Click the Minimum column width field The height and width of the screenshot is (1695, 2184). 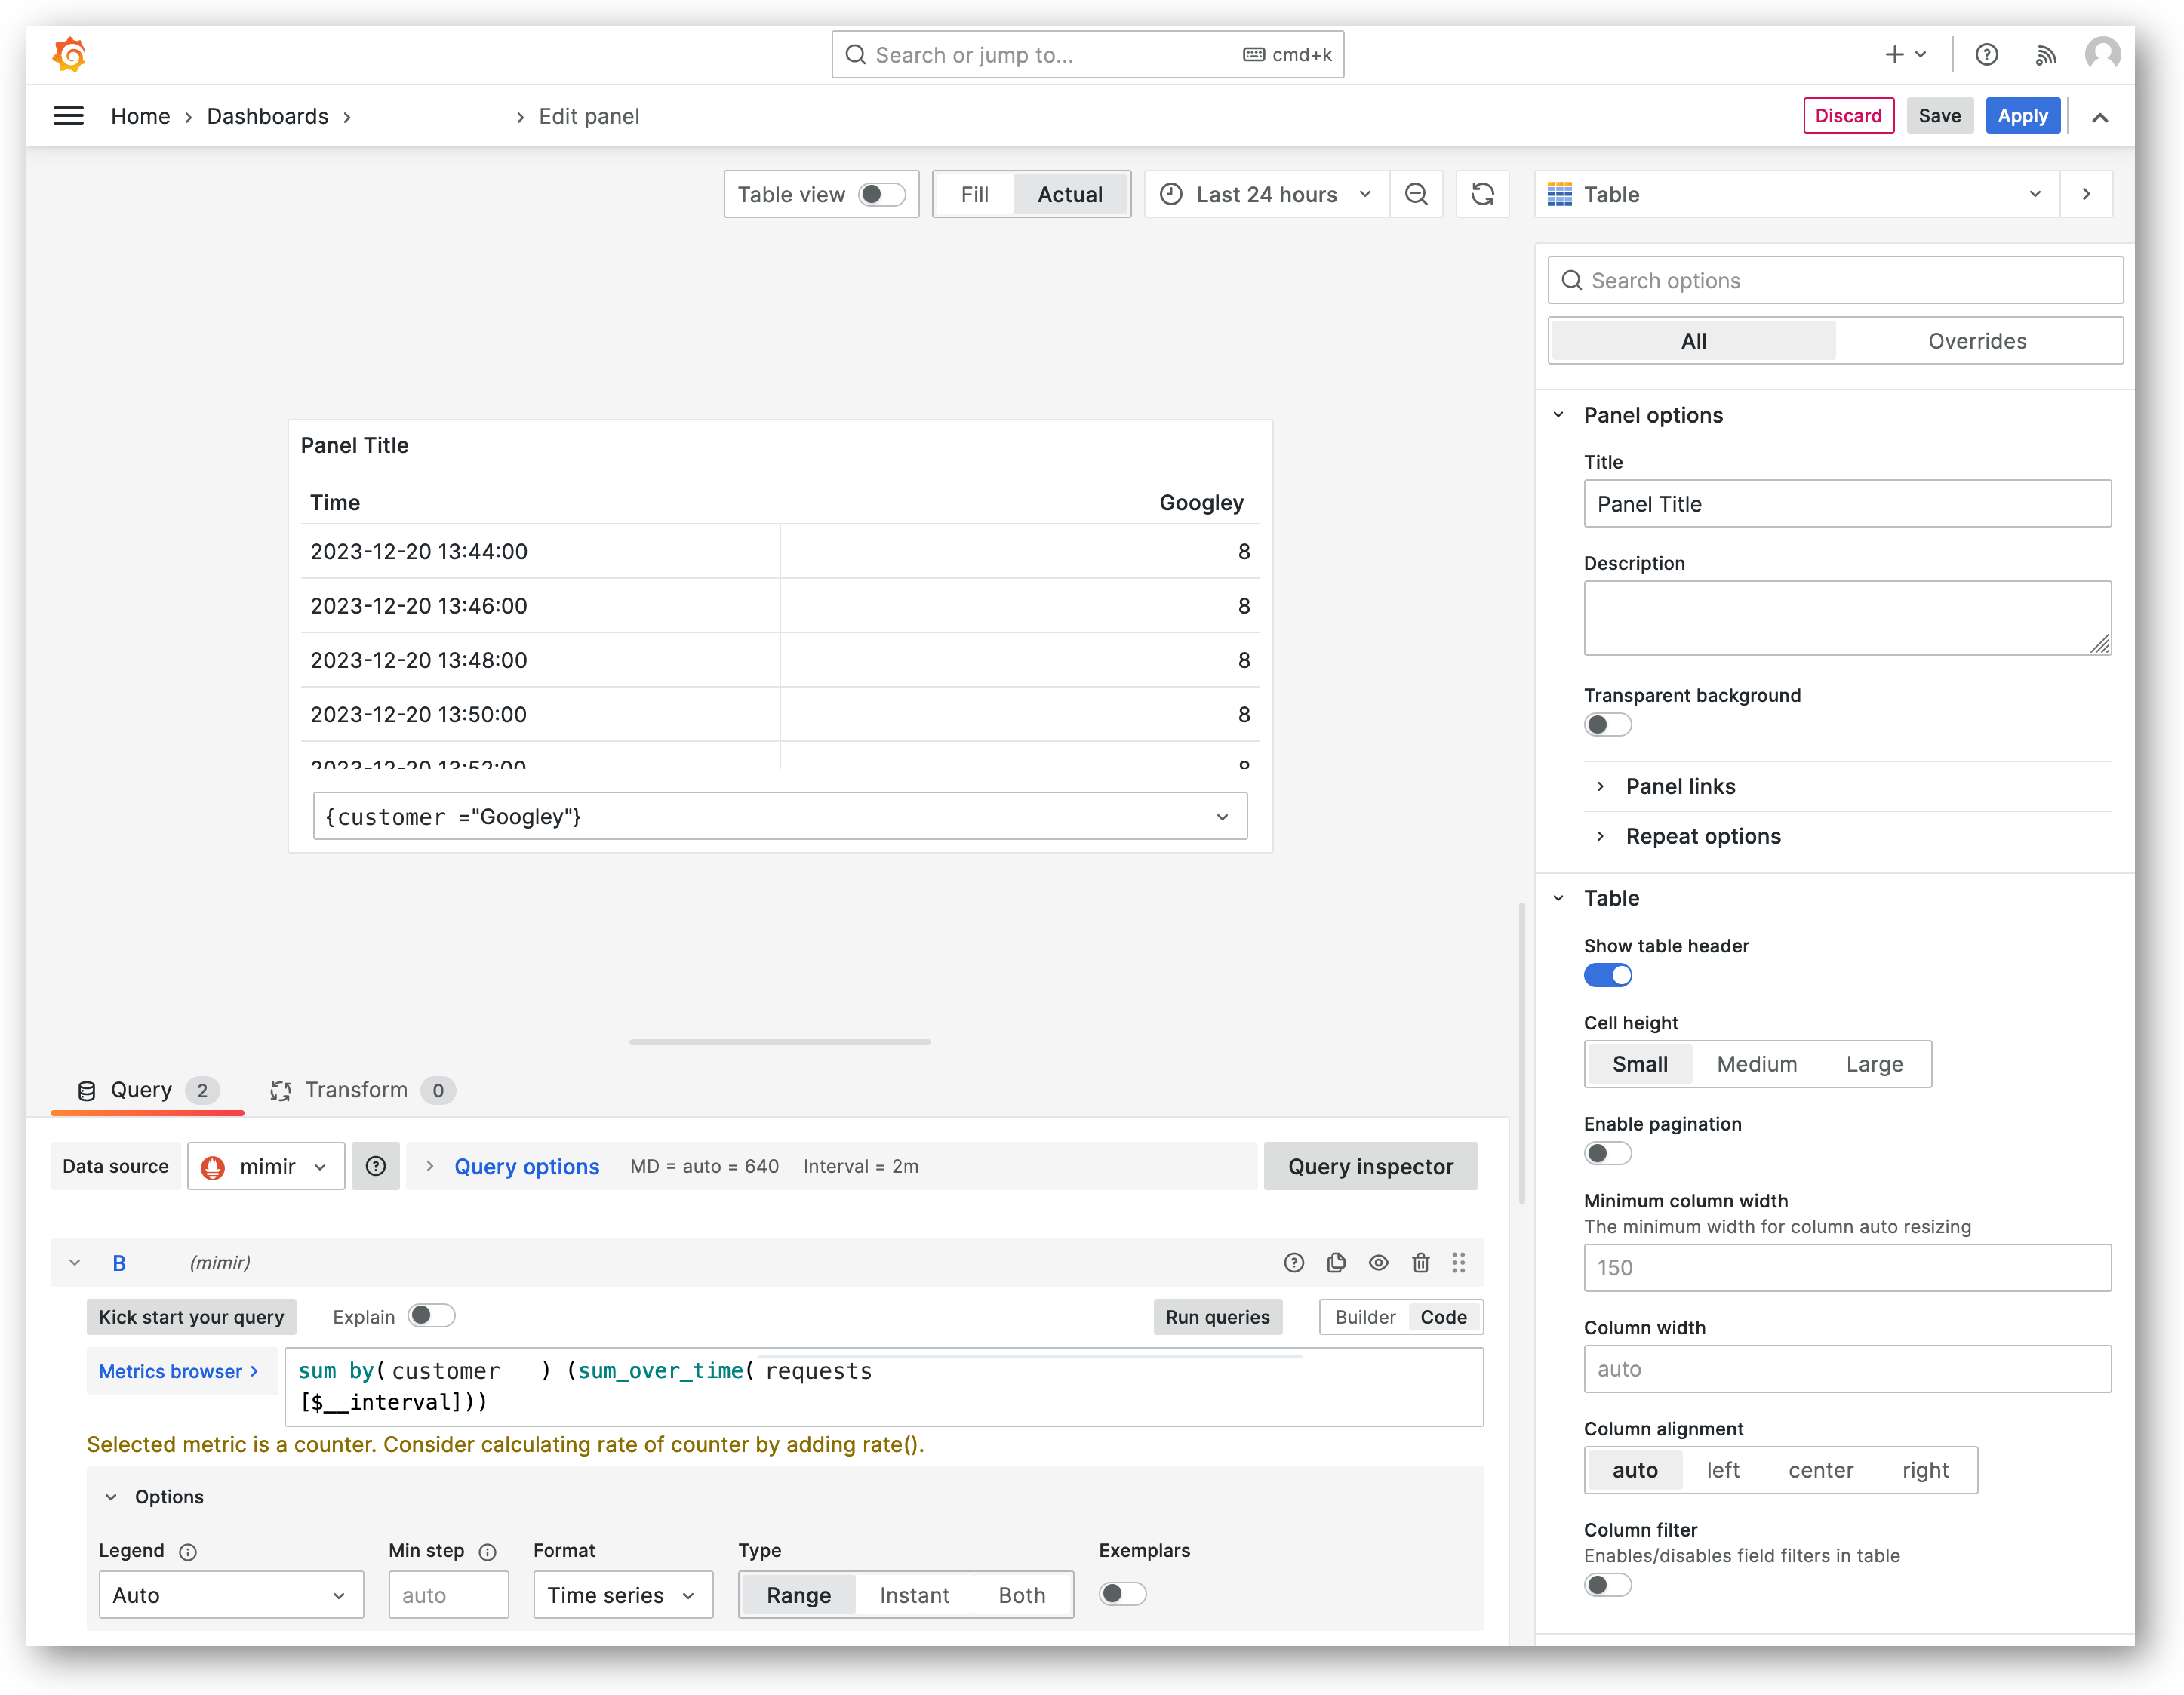click(1846, 1268)
